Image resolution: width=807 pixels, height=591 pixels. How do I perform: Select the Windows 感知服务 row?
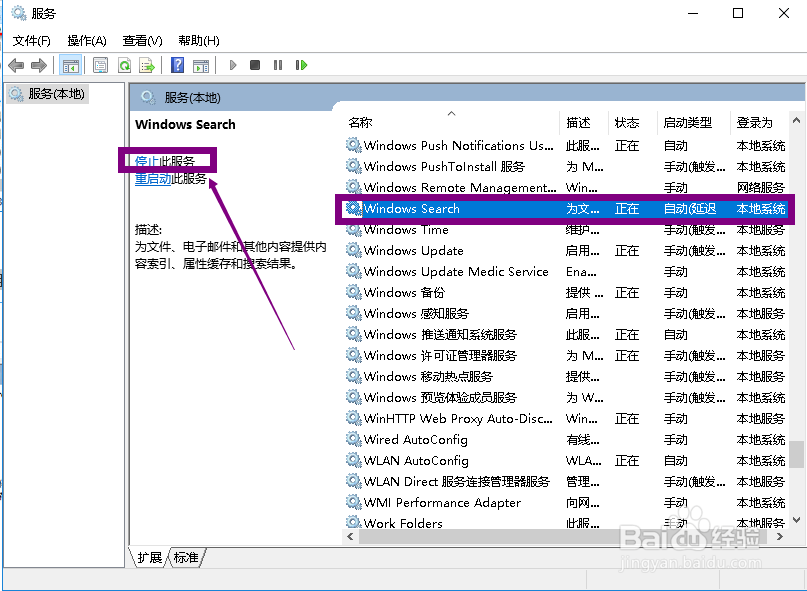pyautogui.click(x=565, y=314)
